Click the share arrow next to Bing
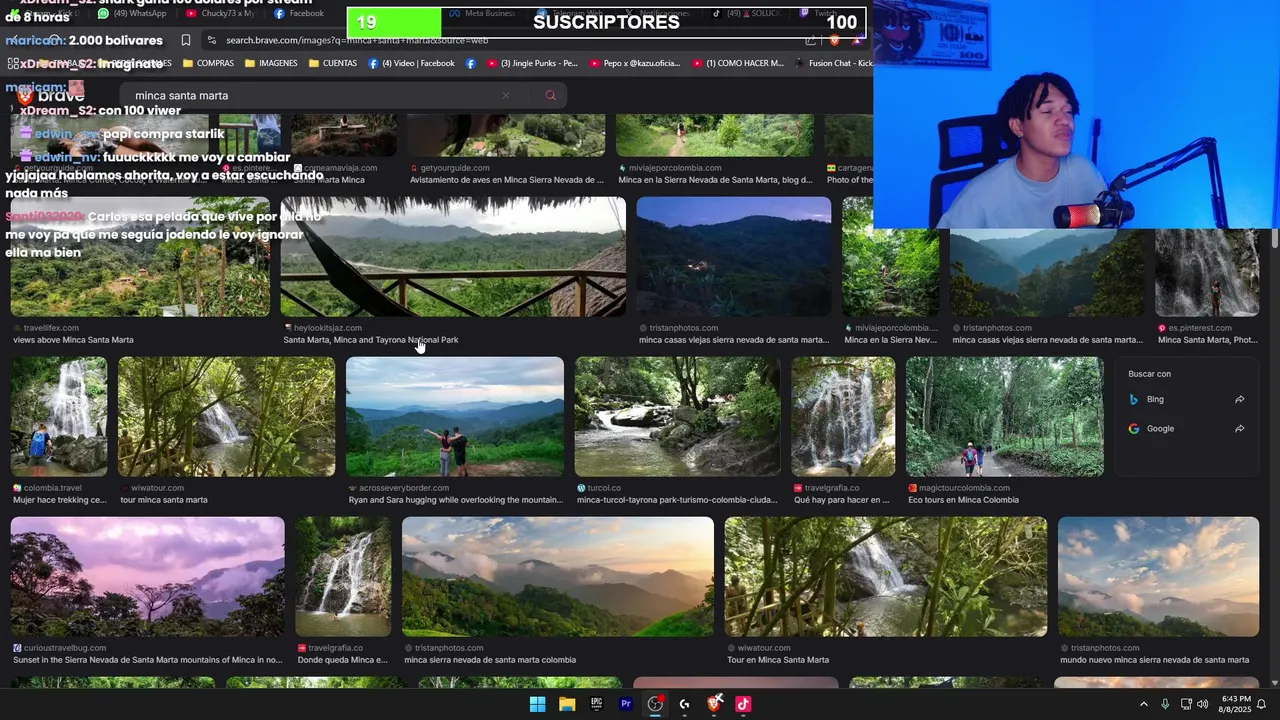 (1239, 399)
